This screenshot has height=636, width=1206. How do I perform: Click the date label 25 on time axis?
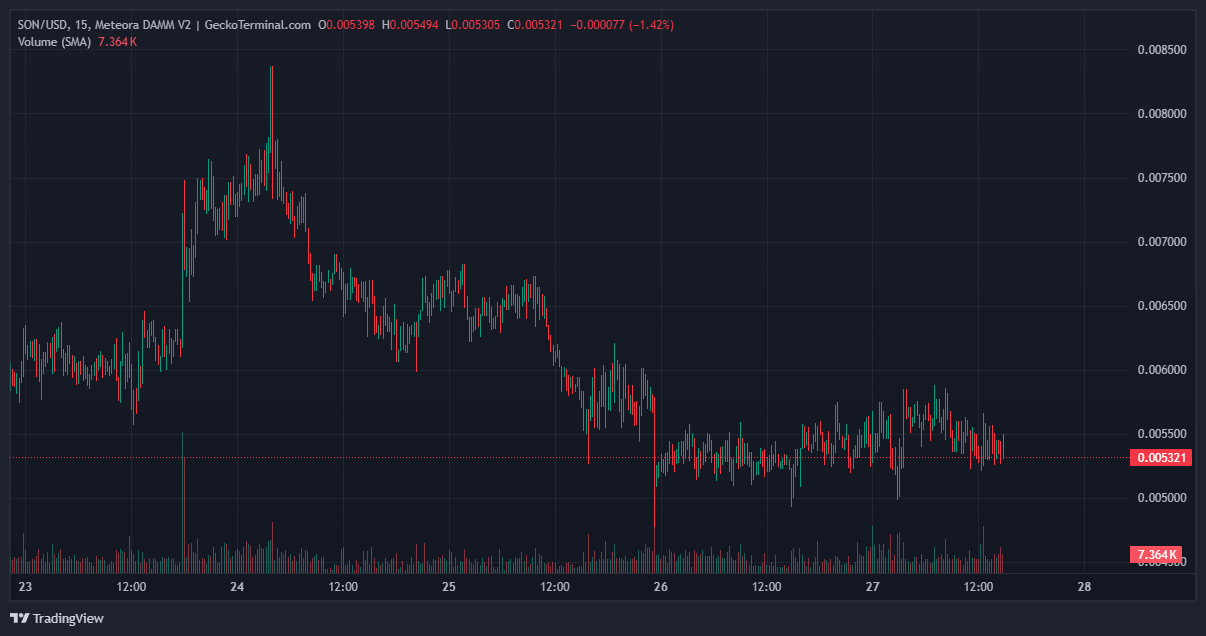449,587
